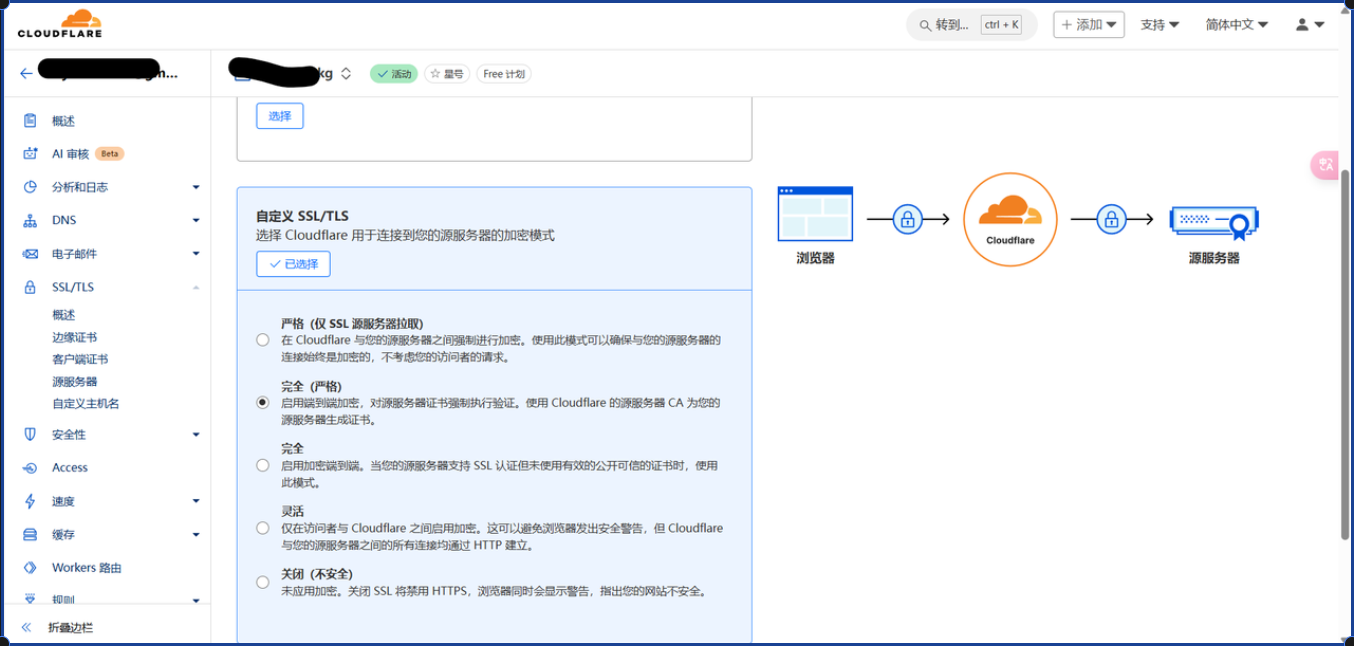Select the 关闭 (不安全) radio option

[263, 582]
